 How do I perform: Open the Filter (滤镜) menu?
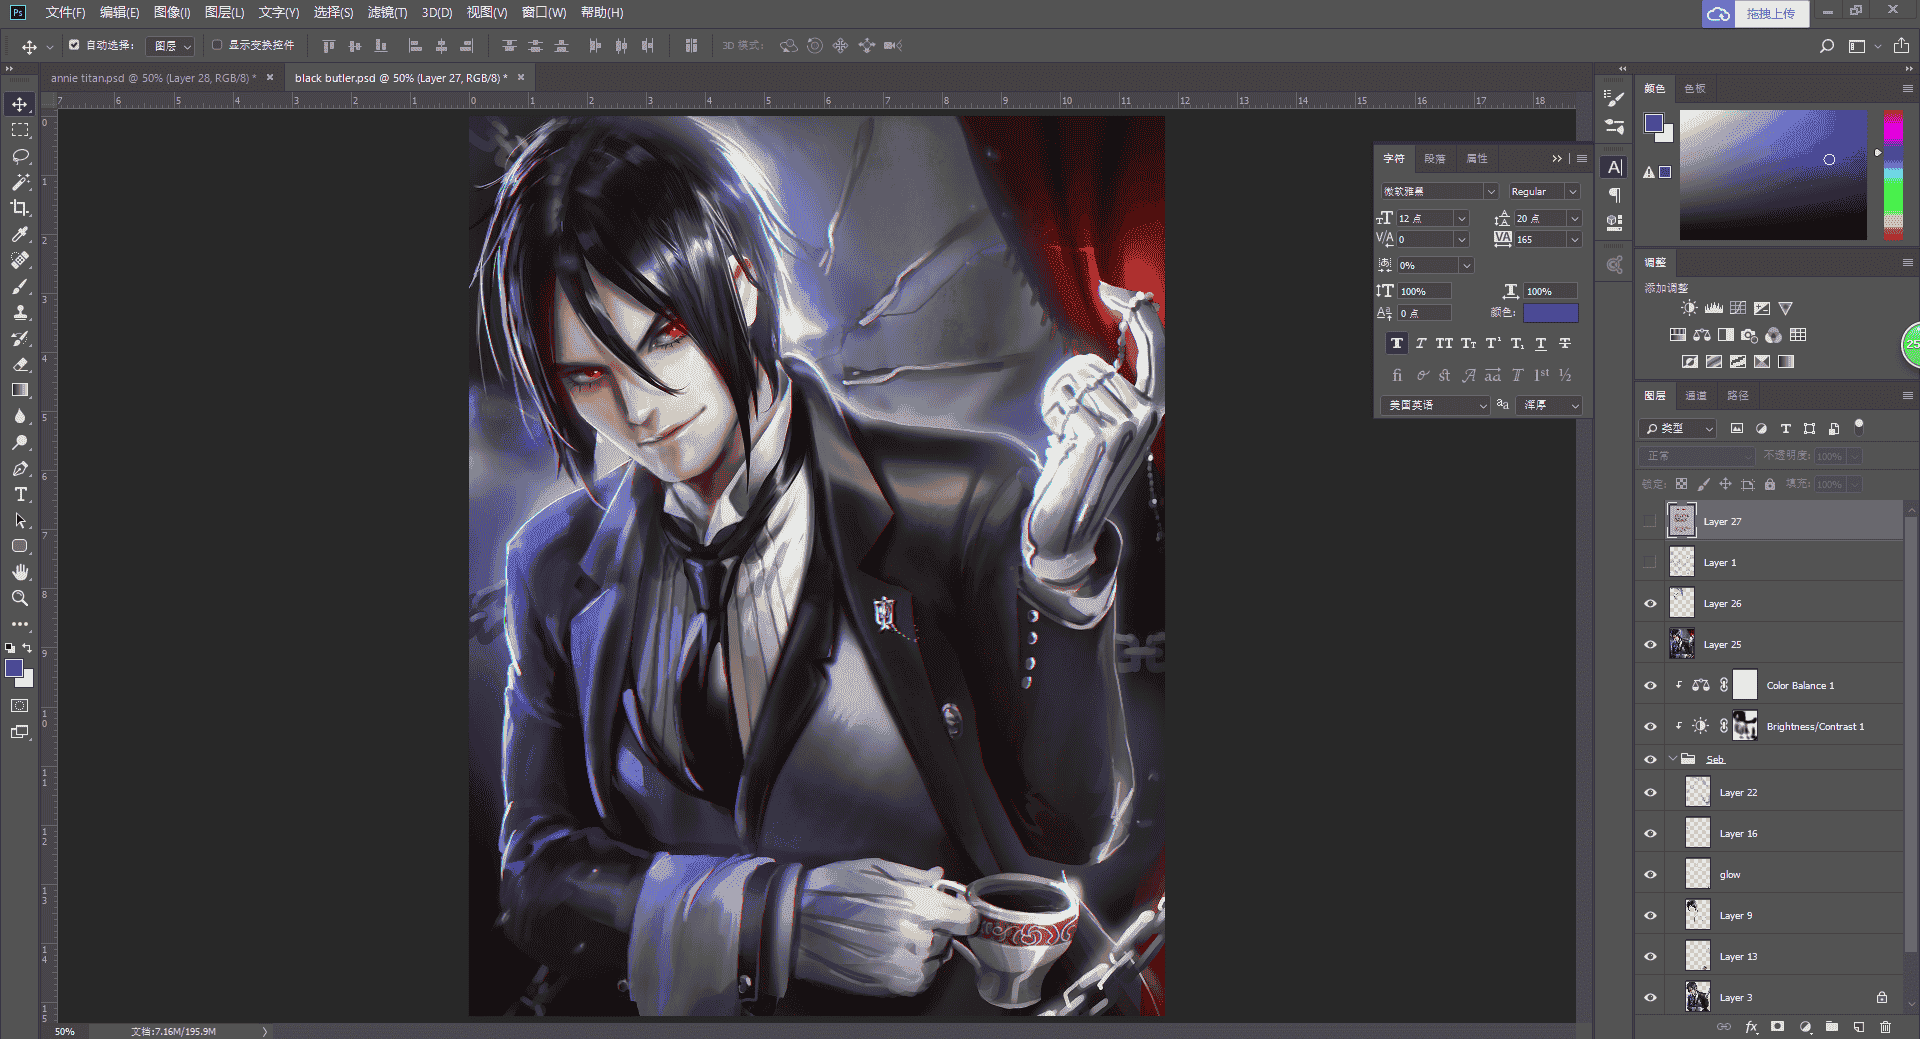387,13
